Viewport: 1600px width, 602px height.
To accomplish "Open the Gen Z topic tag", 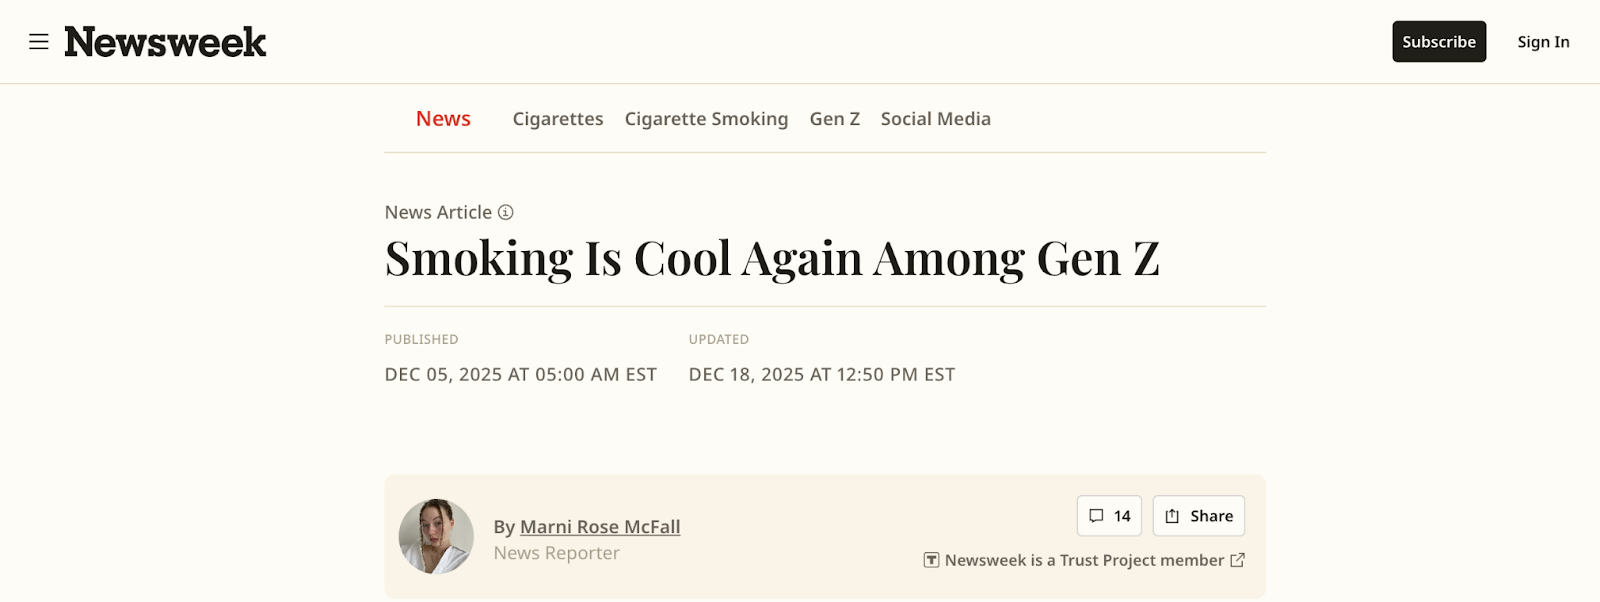I will tap(834, 119).
